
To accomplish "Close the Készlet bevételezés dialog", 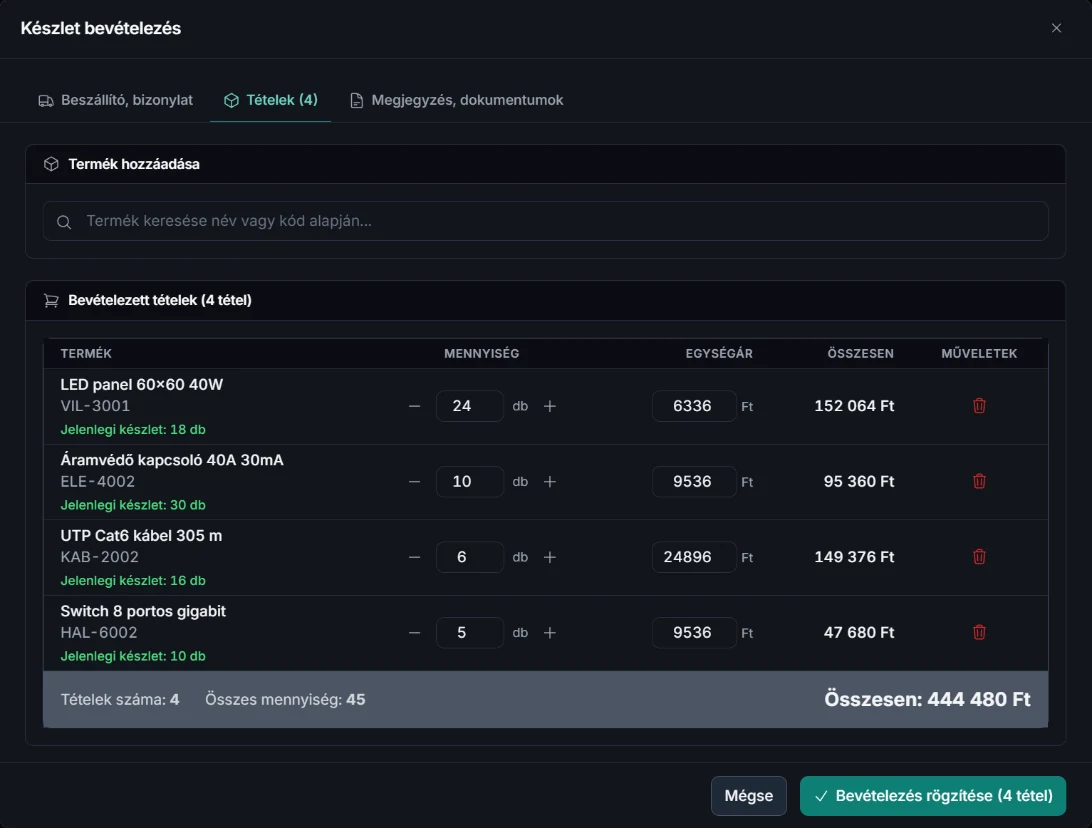I will 1056,28.
